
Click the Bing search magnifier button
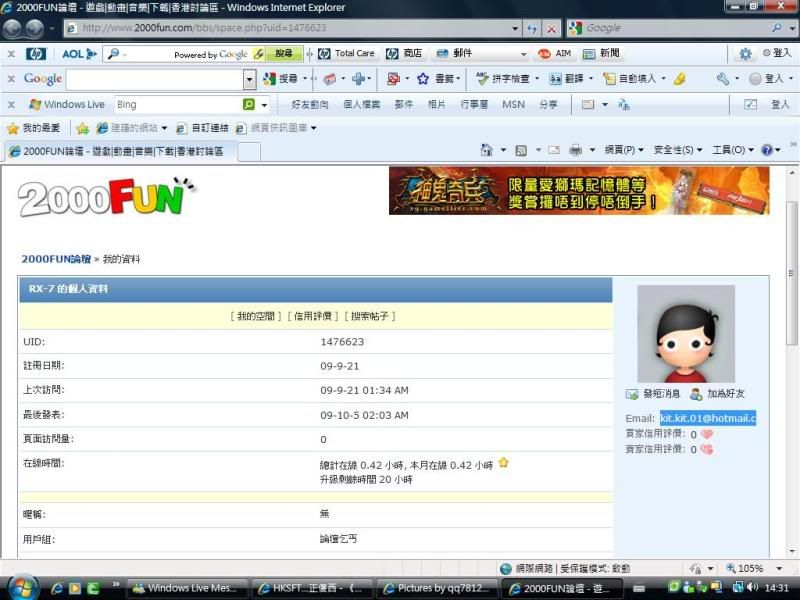[249, 104]
